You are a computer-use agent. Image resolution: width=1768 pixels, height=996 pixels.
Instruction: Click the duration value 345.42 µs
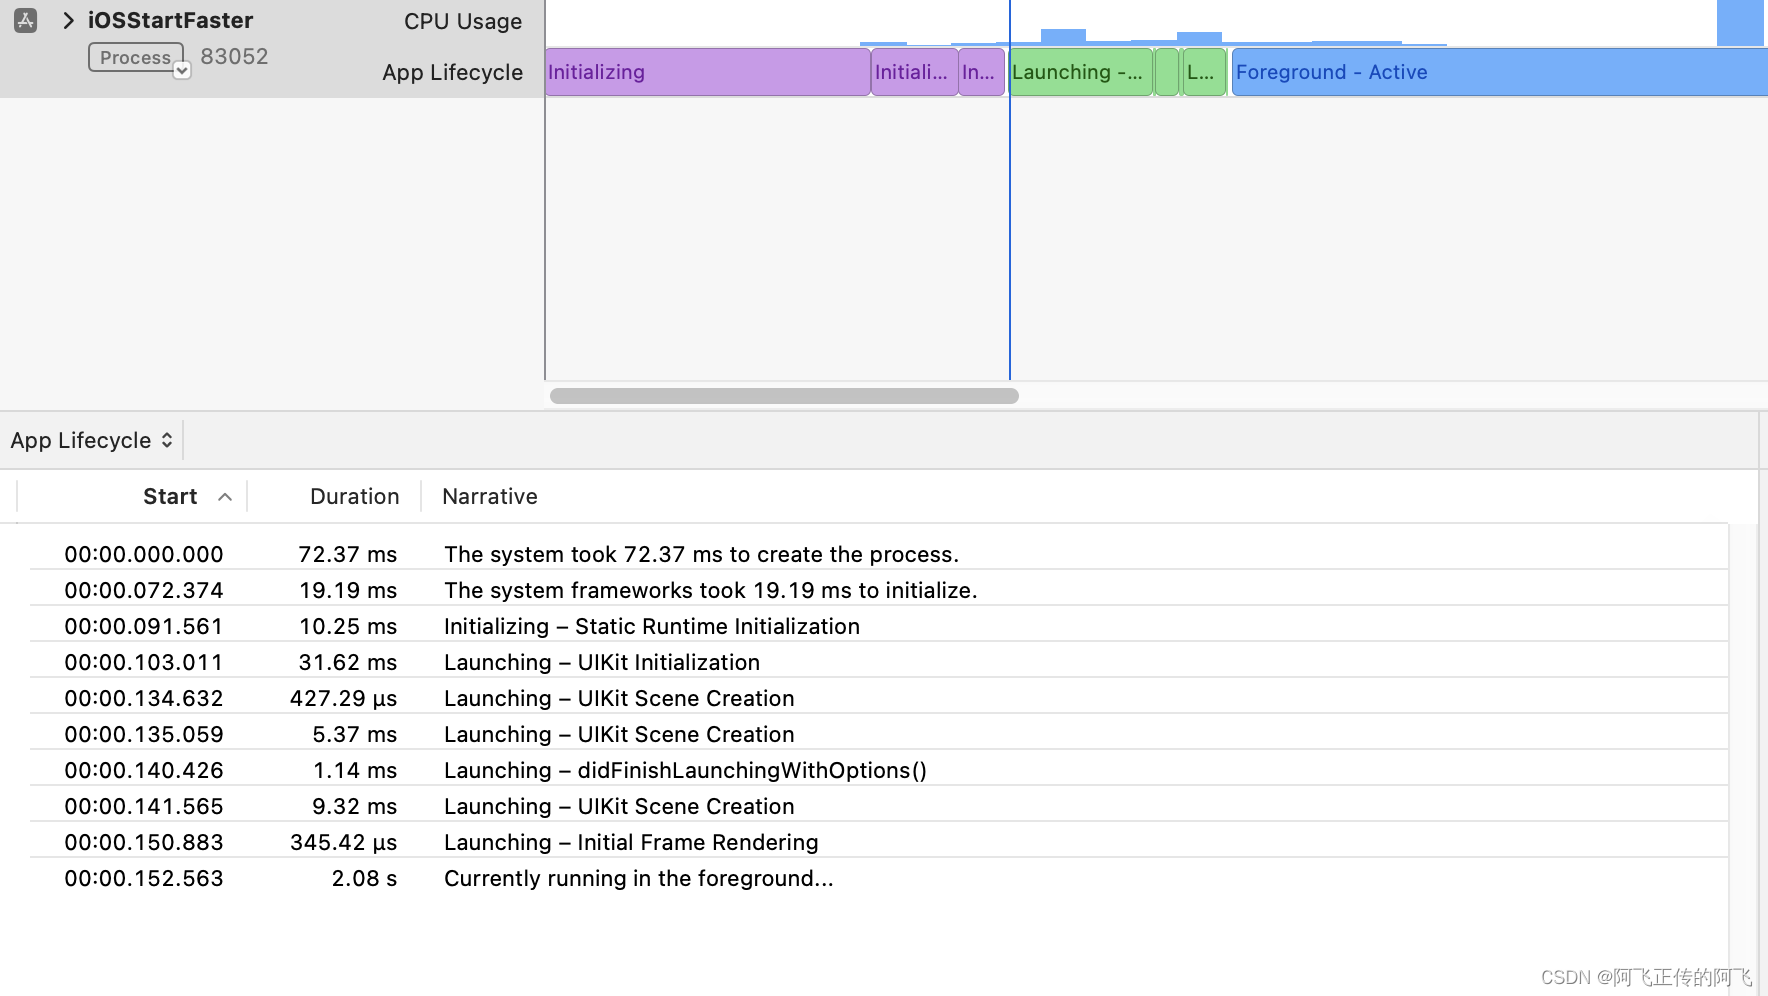(344, 842)
